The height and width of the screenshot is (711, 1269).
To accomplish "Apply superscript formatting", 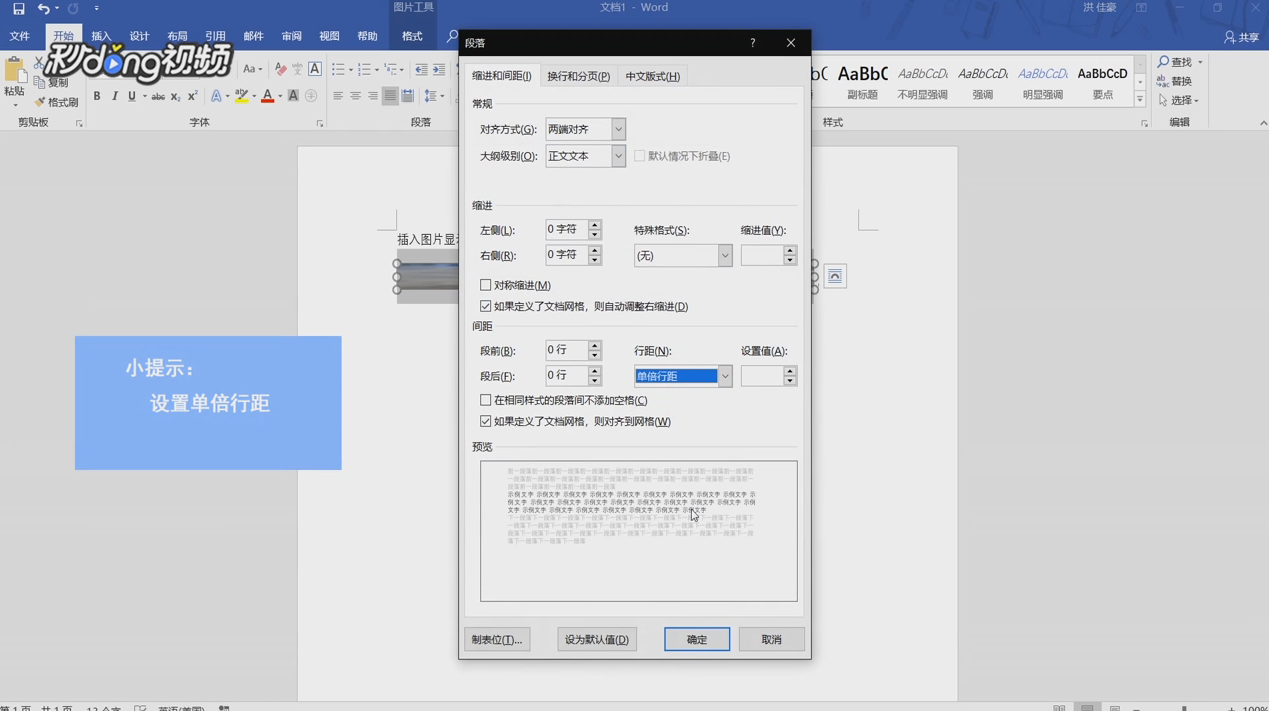I will point(192,96).
